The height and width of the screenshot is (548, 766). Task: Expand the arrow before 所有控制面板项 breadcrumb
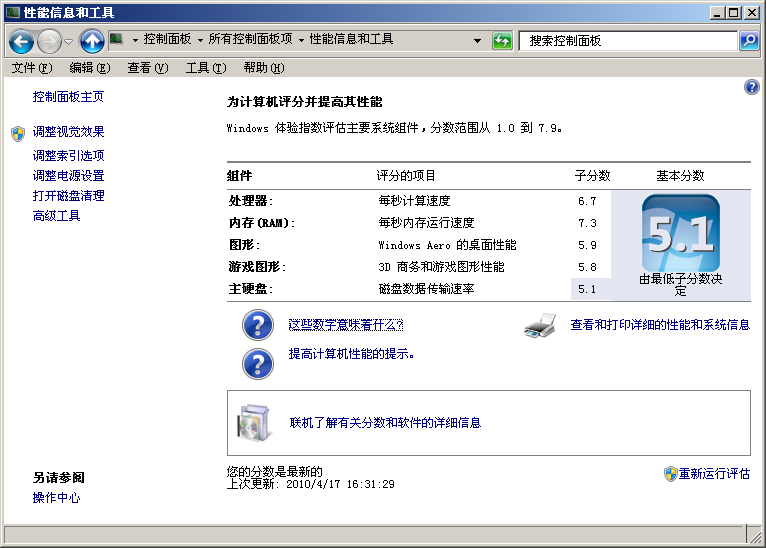pos(200,41)
